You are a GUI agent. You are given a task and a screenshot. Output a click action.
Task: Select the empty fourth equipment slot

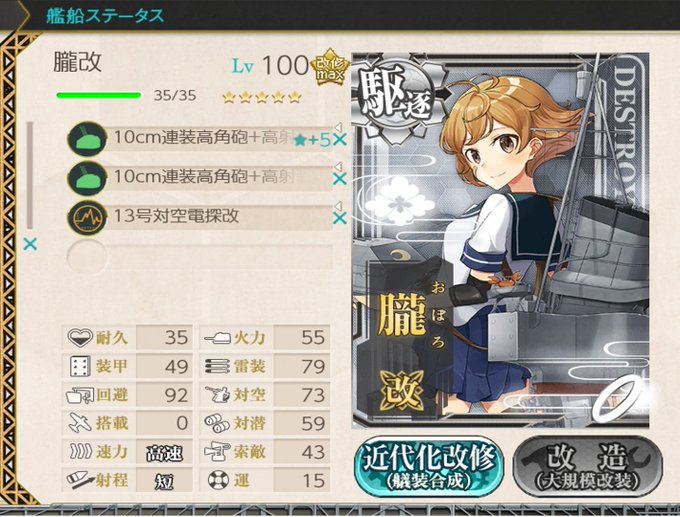pyautogui.click(x=201, y=257)
